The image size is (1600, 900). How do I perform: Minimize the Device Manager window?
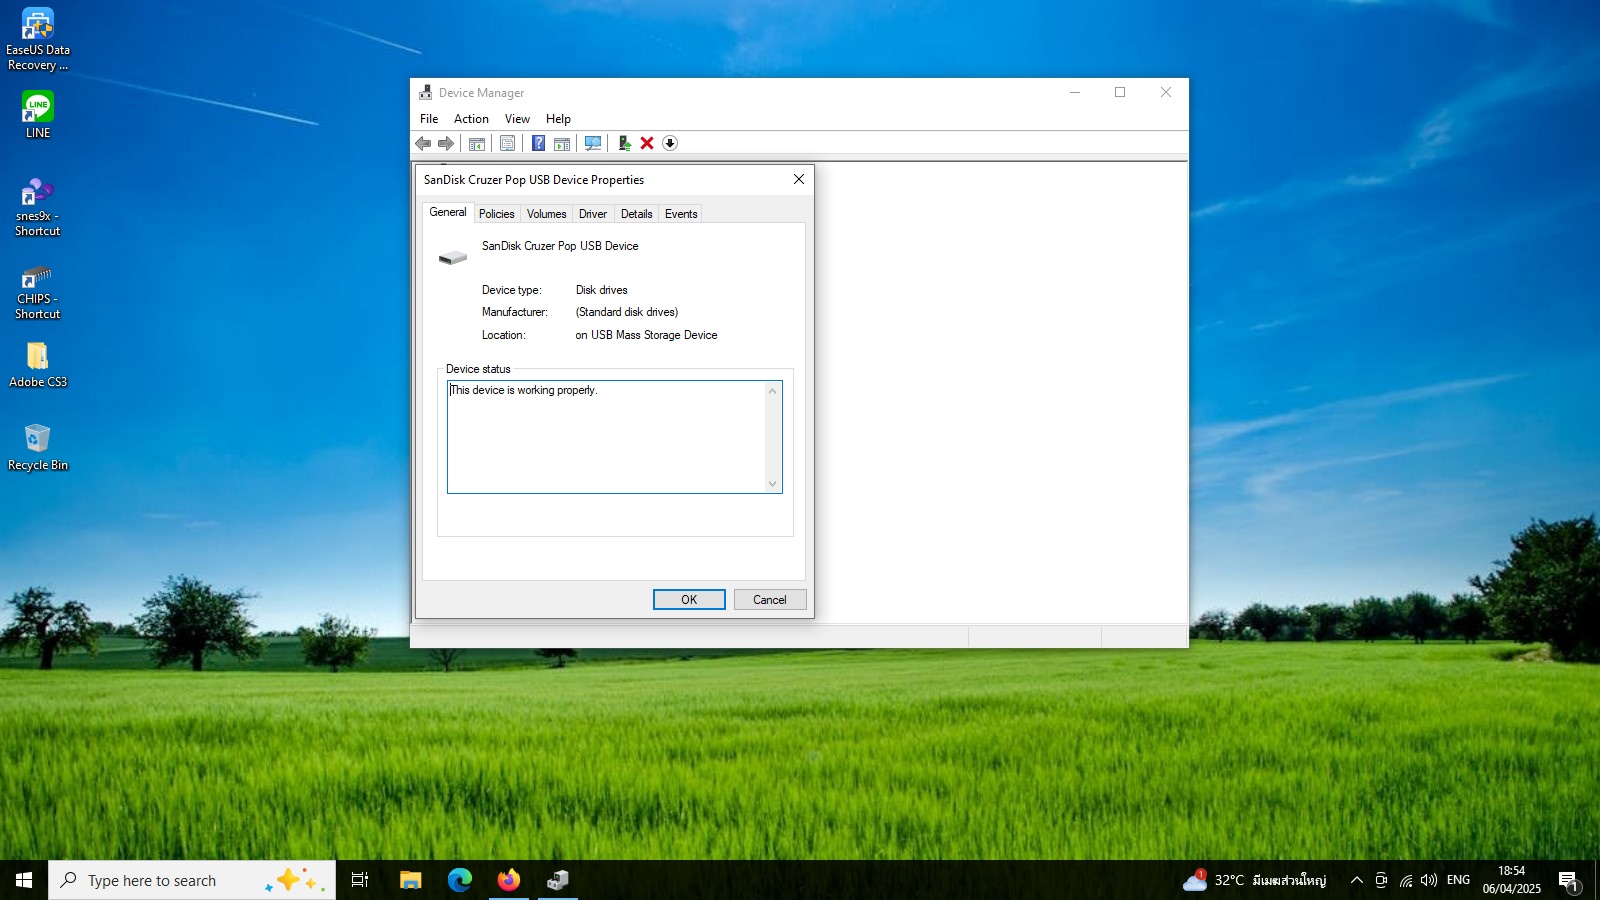click(x=1075, y=92)
